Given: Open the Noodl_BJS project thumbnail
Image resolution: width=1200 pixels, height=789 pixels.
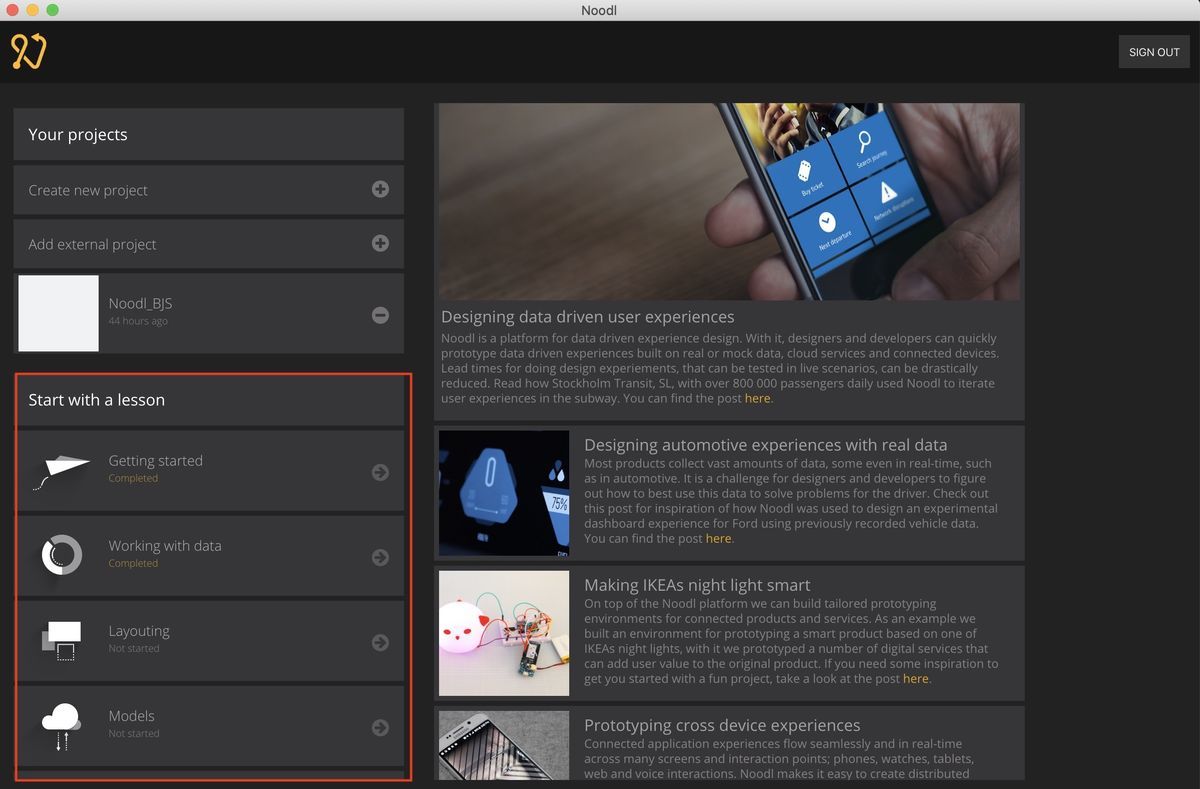Looking at the screenshot, I should 59,314.
